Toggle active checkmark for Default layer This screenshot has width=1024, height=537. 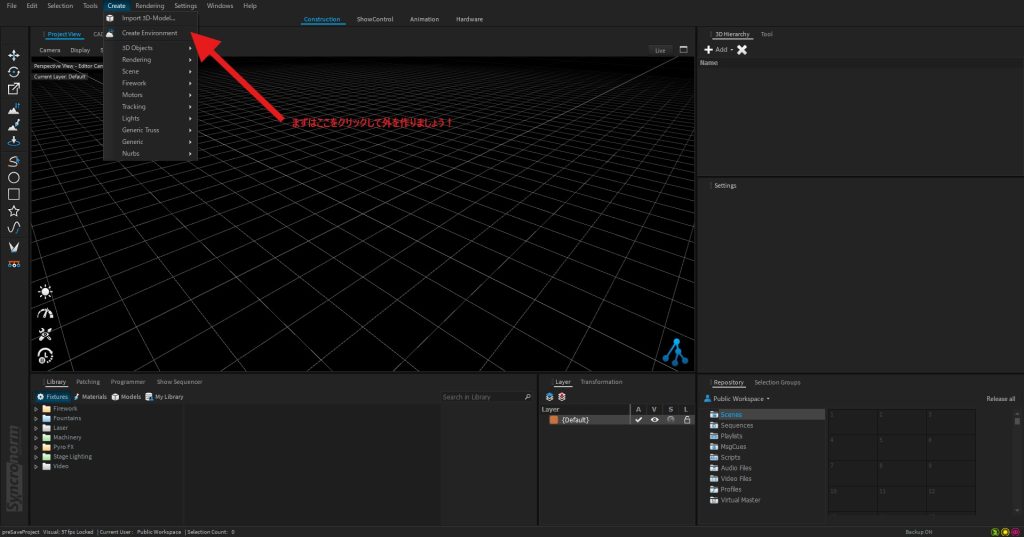click(638, 420)
